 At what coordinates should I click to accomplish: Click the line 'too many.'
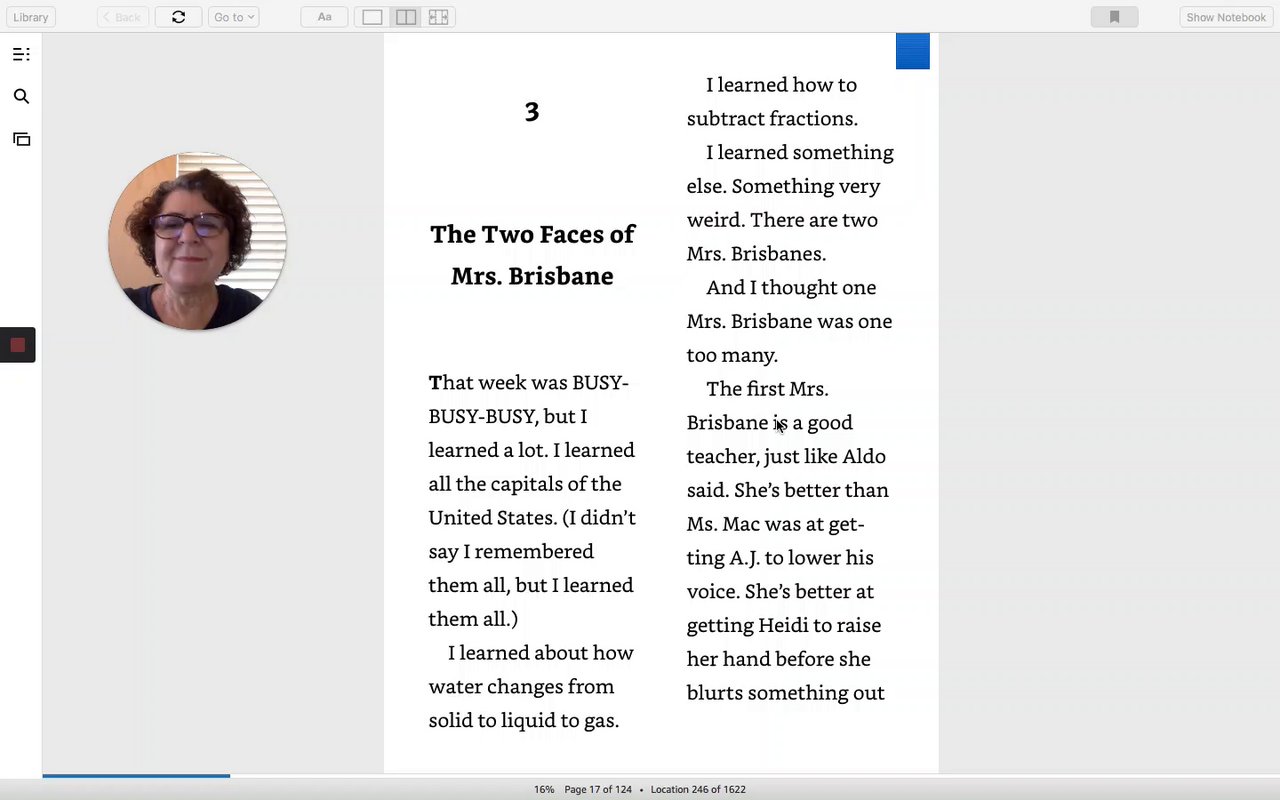(732, 355)
